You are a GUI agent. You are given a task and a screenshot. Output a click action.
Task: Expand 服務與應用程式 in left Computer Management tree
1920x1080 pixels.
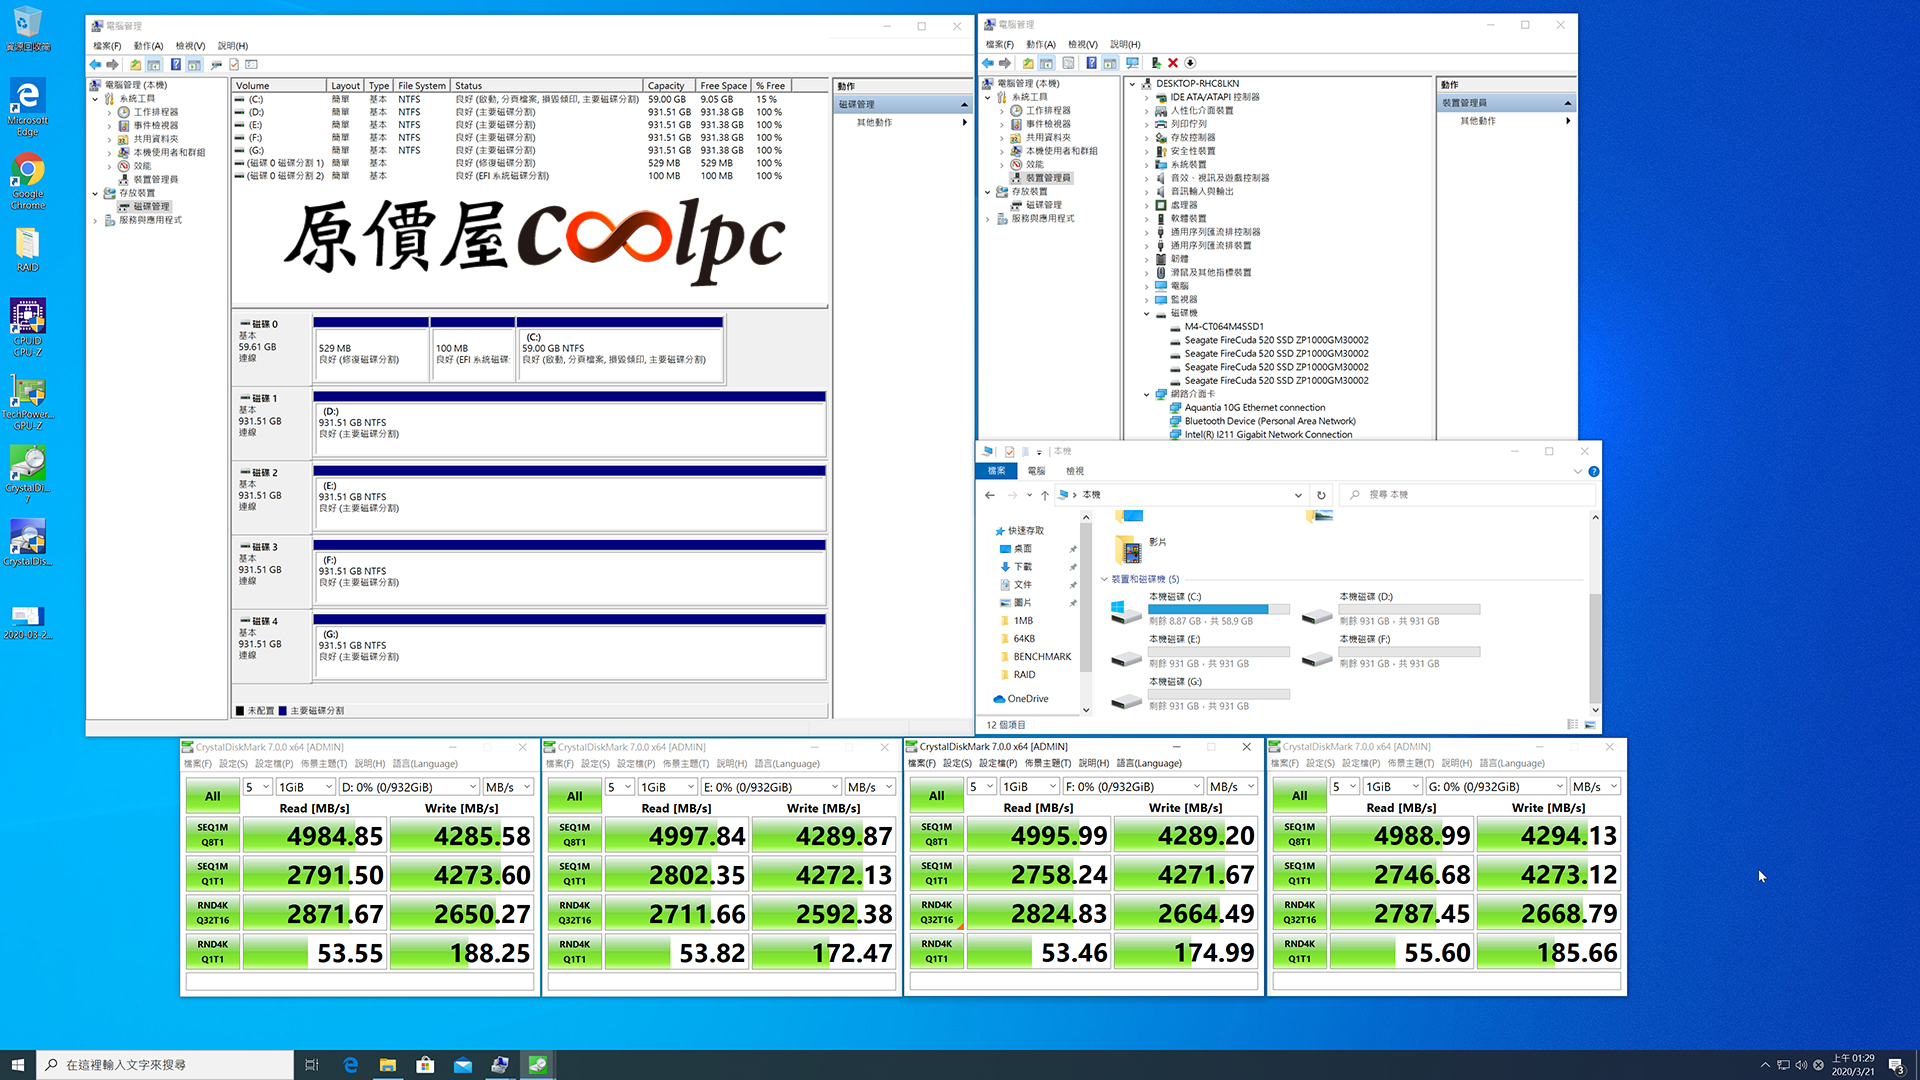click(x=96, y=220)
